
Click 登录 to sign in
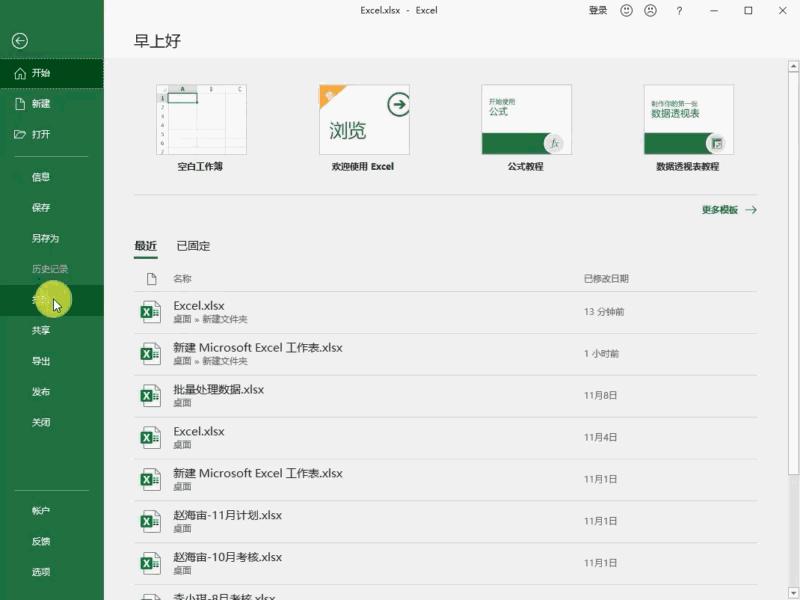[x=598, y=10]
